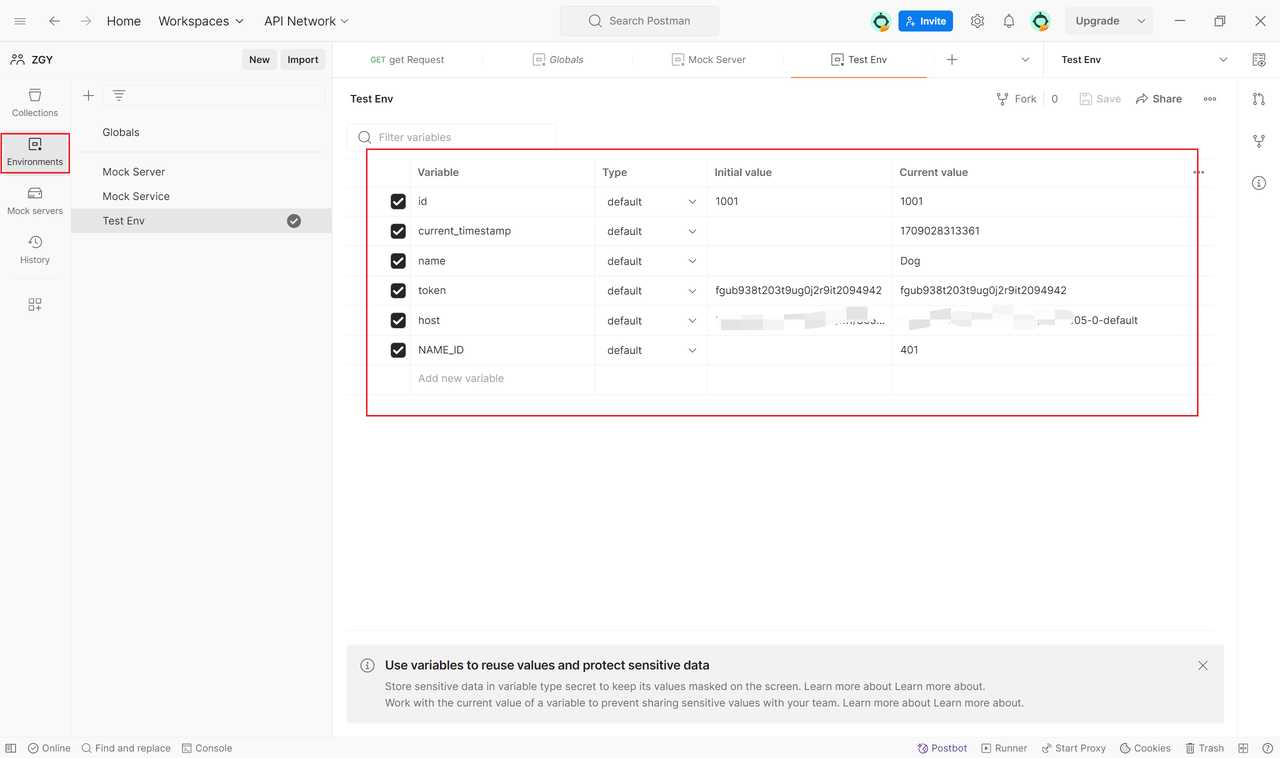The width and height of the screenshot is (1280, 758).
Task: Go to Home
Action: tap(124, 21)
